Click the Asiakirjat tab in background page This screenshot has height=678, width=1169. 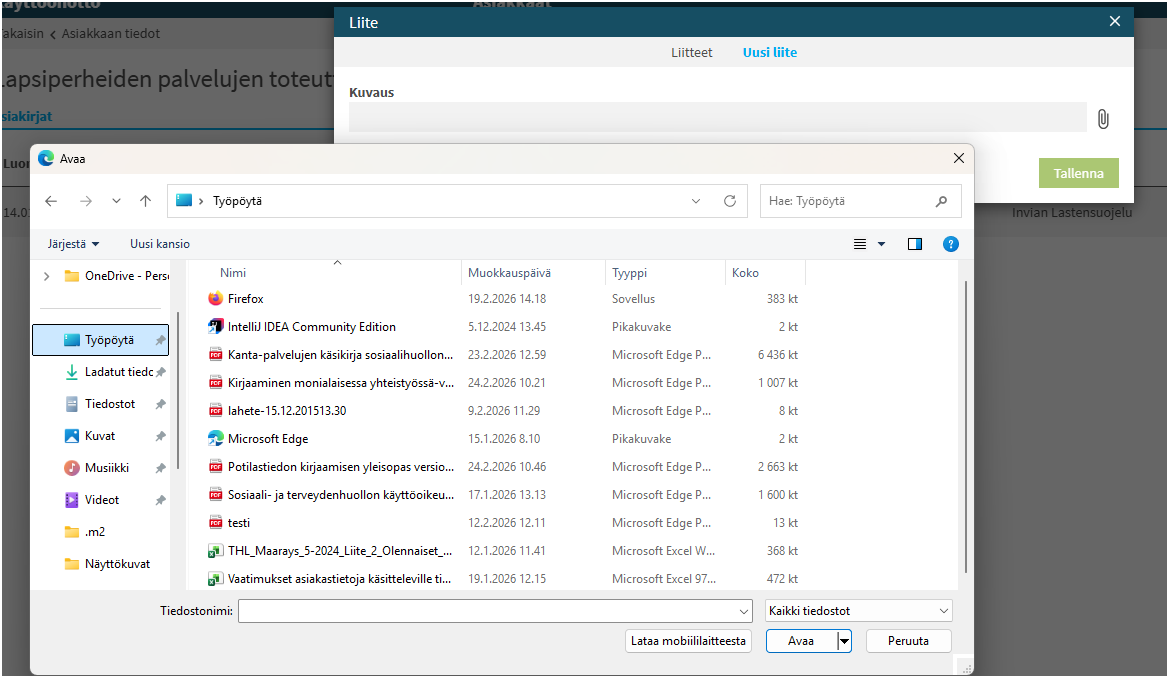27,116
